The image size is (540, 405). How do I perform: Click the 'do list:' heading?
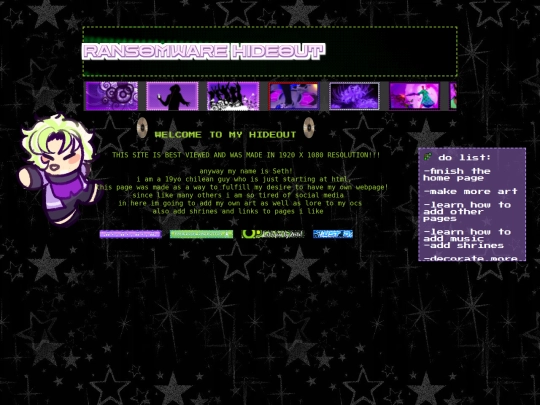(464, 157)
